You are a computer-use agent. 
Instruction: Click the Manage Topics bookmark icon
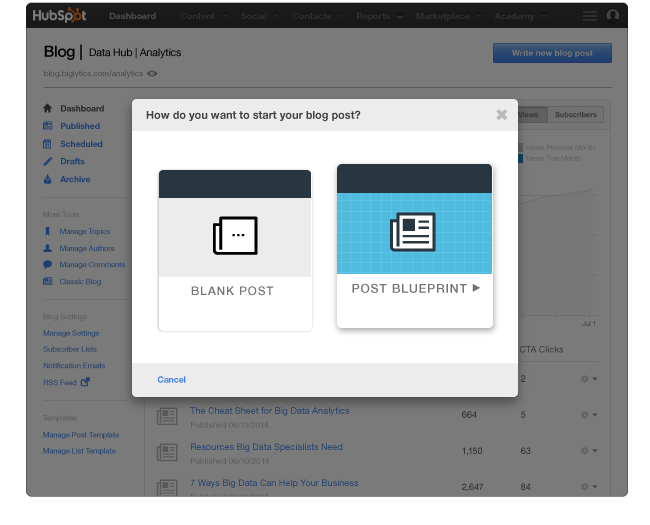coord(47,231)
